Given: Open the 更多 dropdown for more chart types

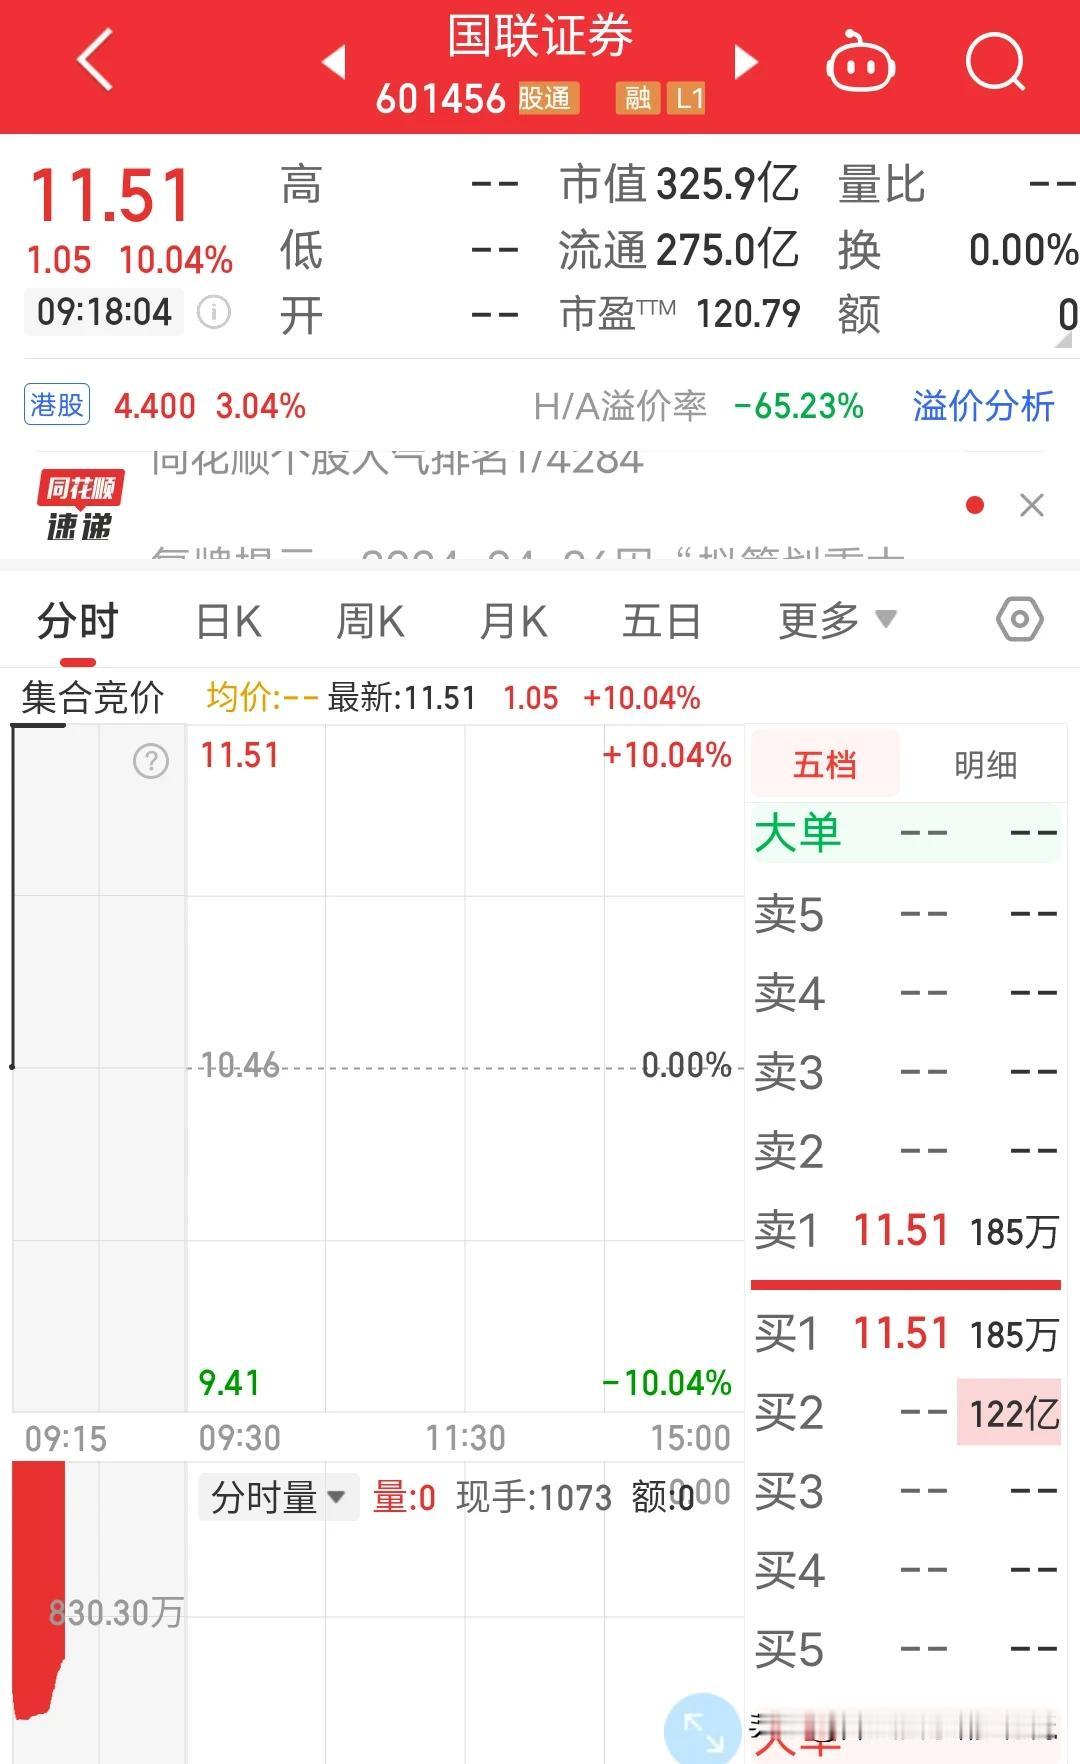Looking at the screenshot, I should [837, 621].
